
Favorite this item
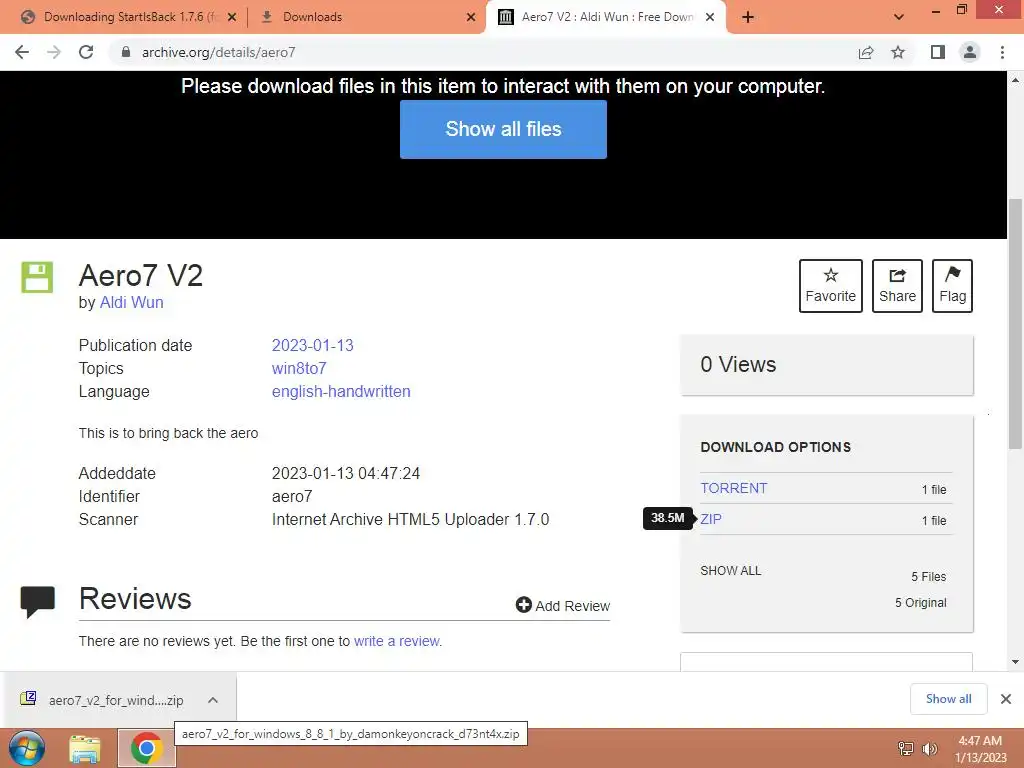tap(831, 286)
